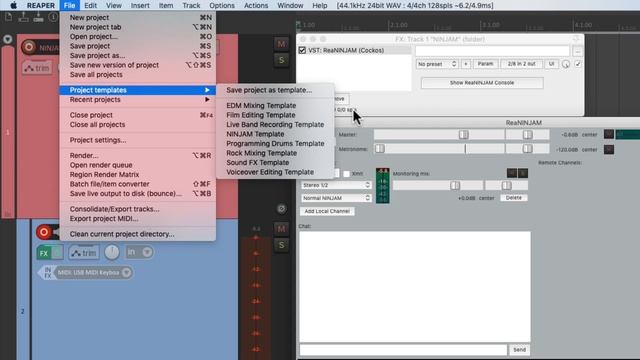Mute track 2 with the M button

[x=281, y=229]
